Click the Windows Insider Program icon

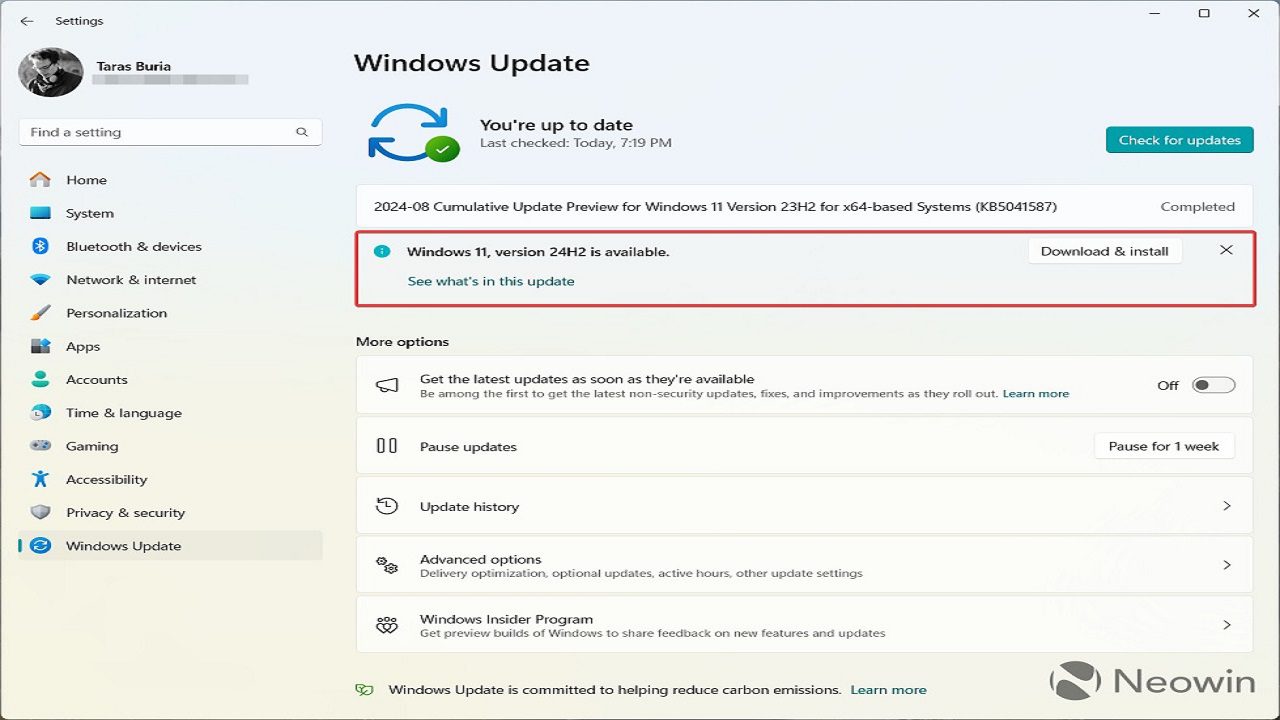[387, 625]
